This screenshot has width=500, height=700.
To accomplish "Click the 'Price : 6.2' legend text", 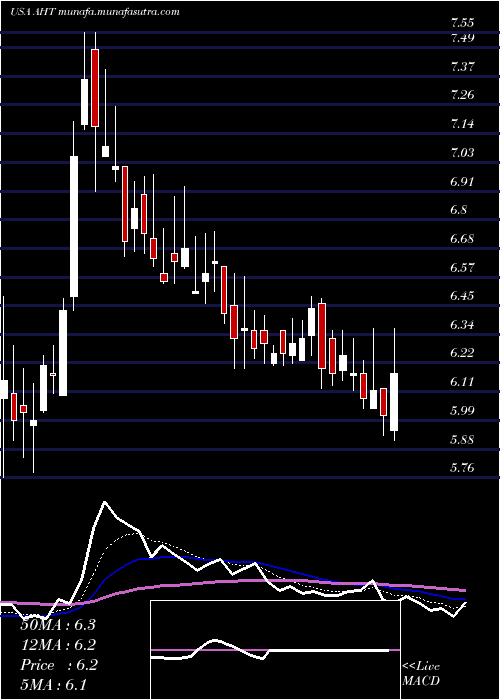I will (x=59, y=665).
